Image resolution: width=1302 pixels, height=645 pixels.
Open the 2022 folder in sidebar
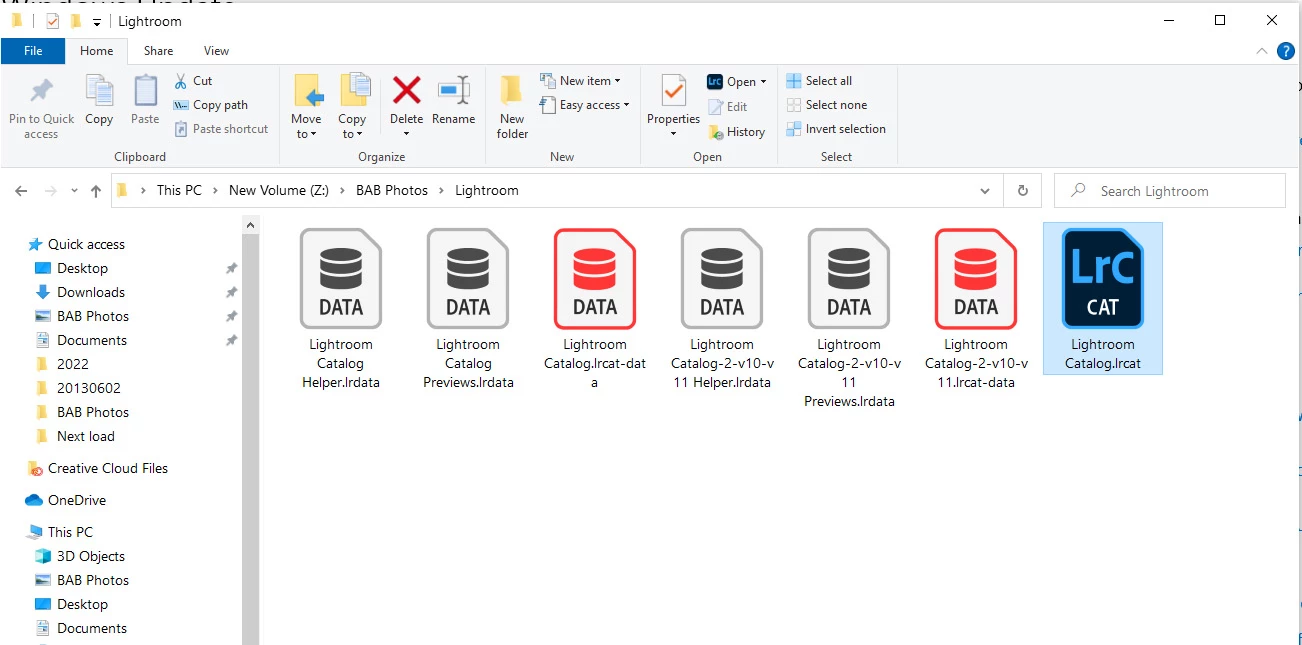[73, 364]
